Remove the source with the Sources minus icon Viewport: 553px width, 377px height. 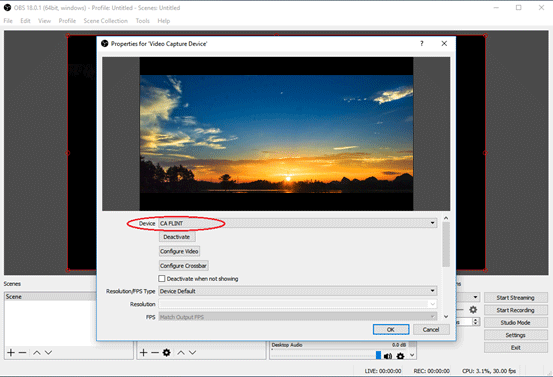155,352
